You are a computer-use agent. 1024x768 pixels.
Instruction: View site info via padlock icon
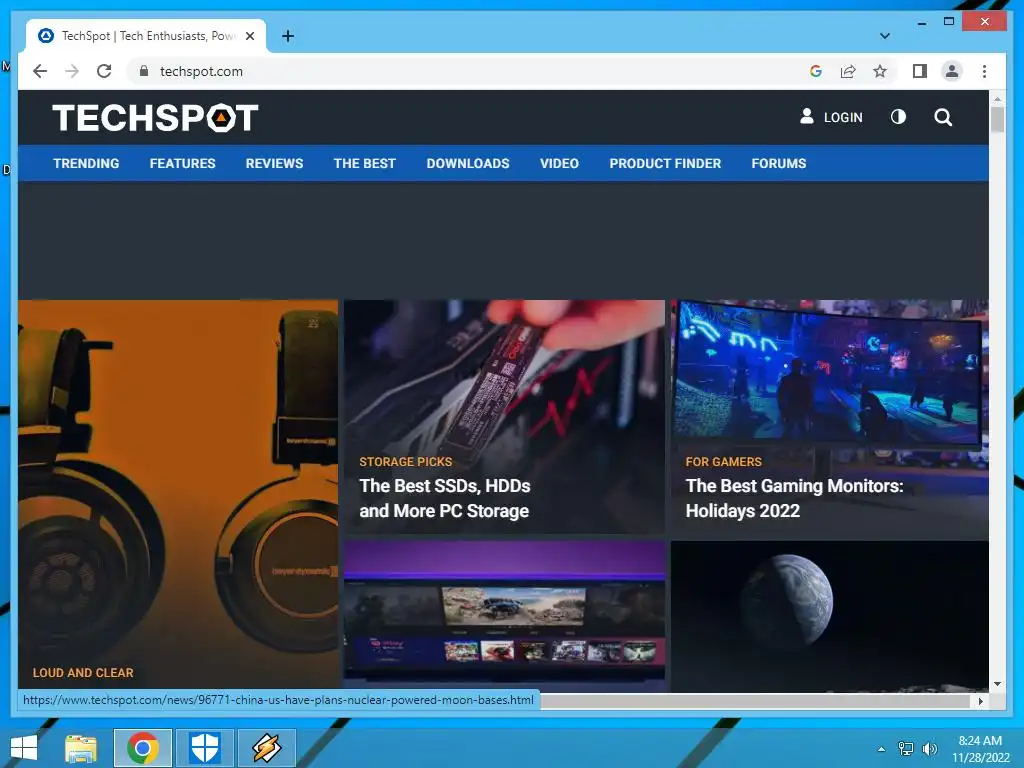coord(144,71)
